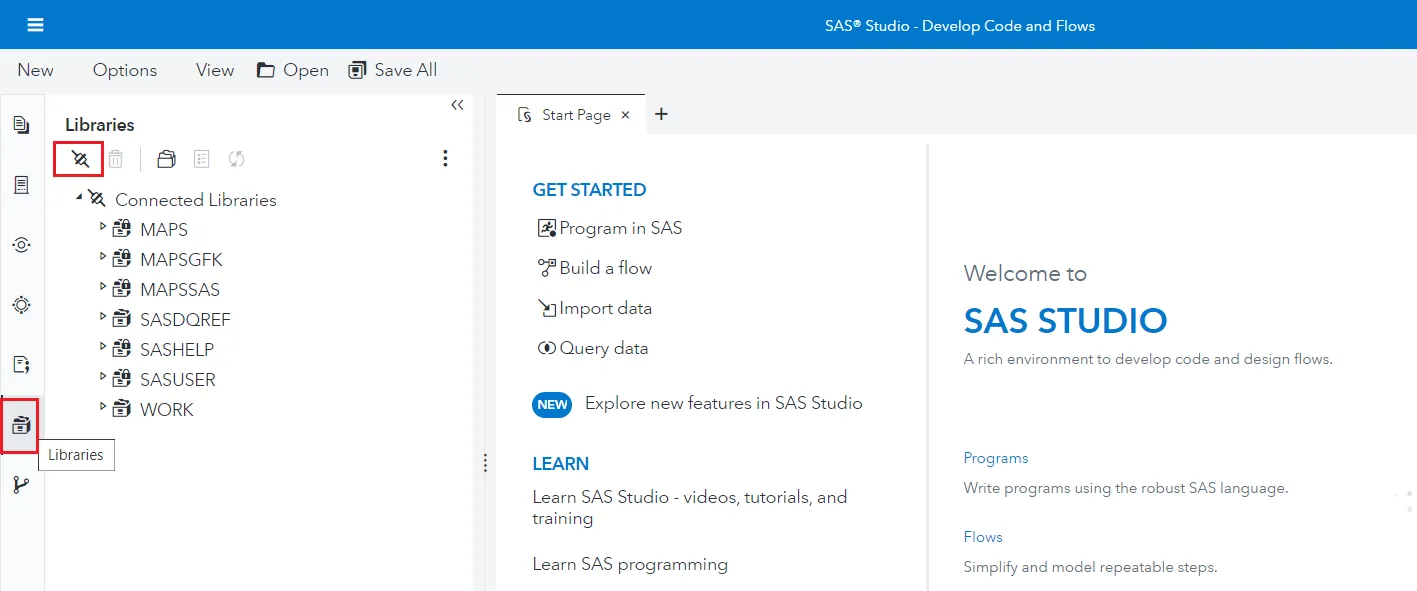Close the Start Page tab

coord(625,115)
